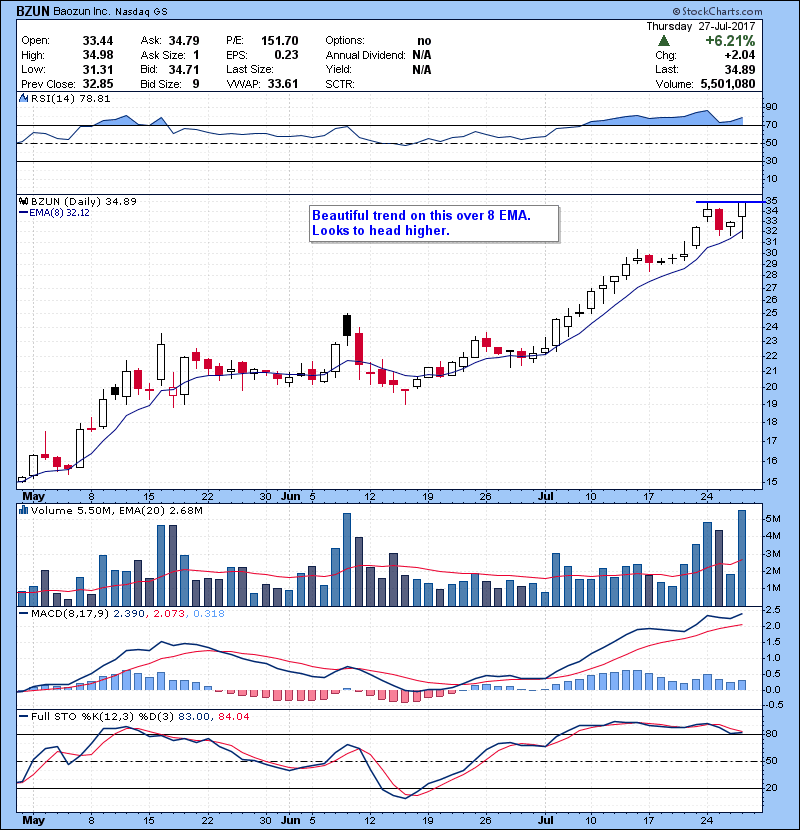Click the P/E value 151.70
Screen dimensions: 800x830
click(280, 41)
